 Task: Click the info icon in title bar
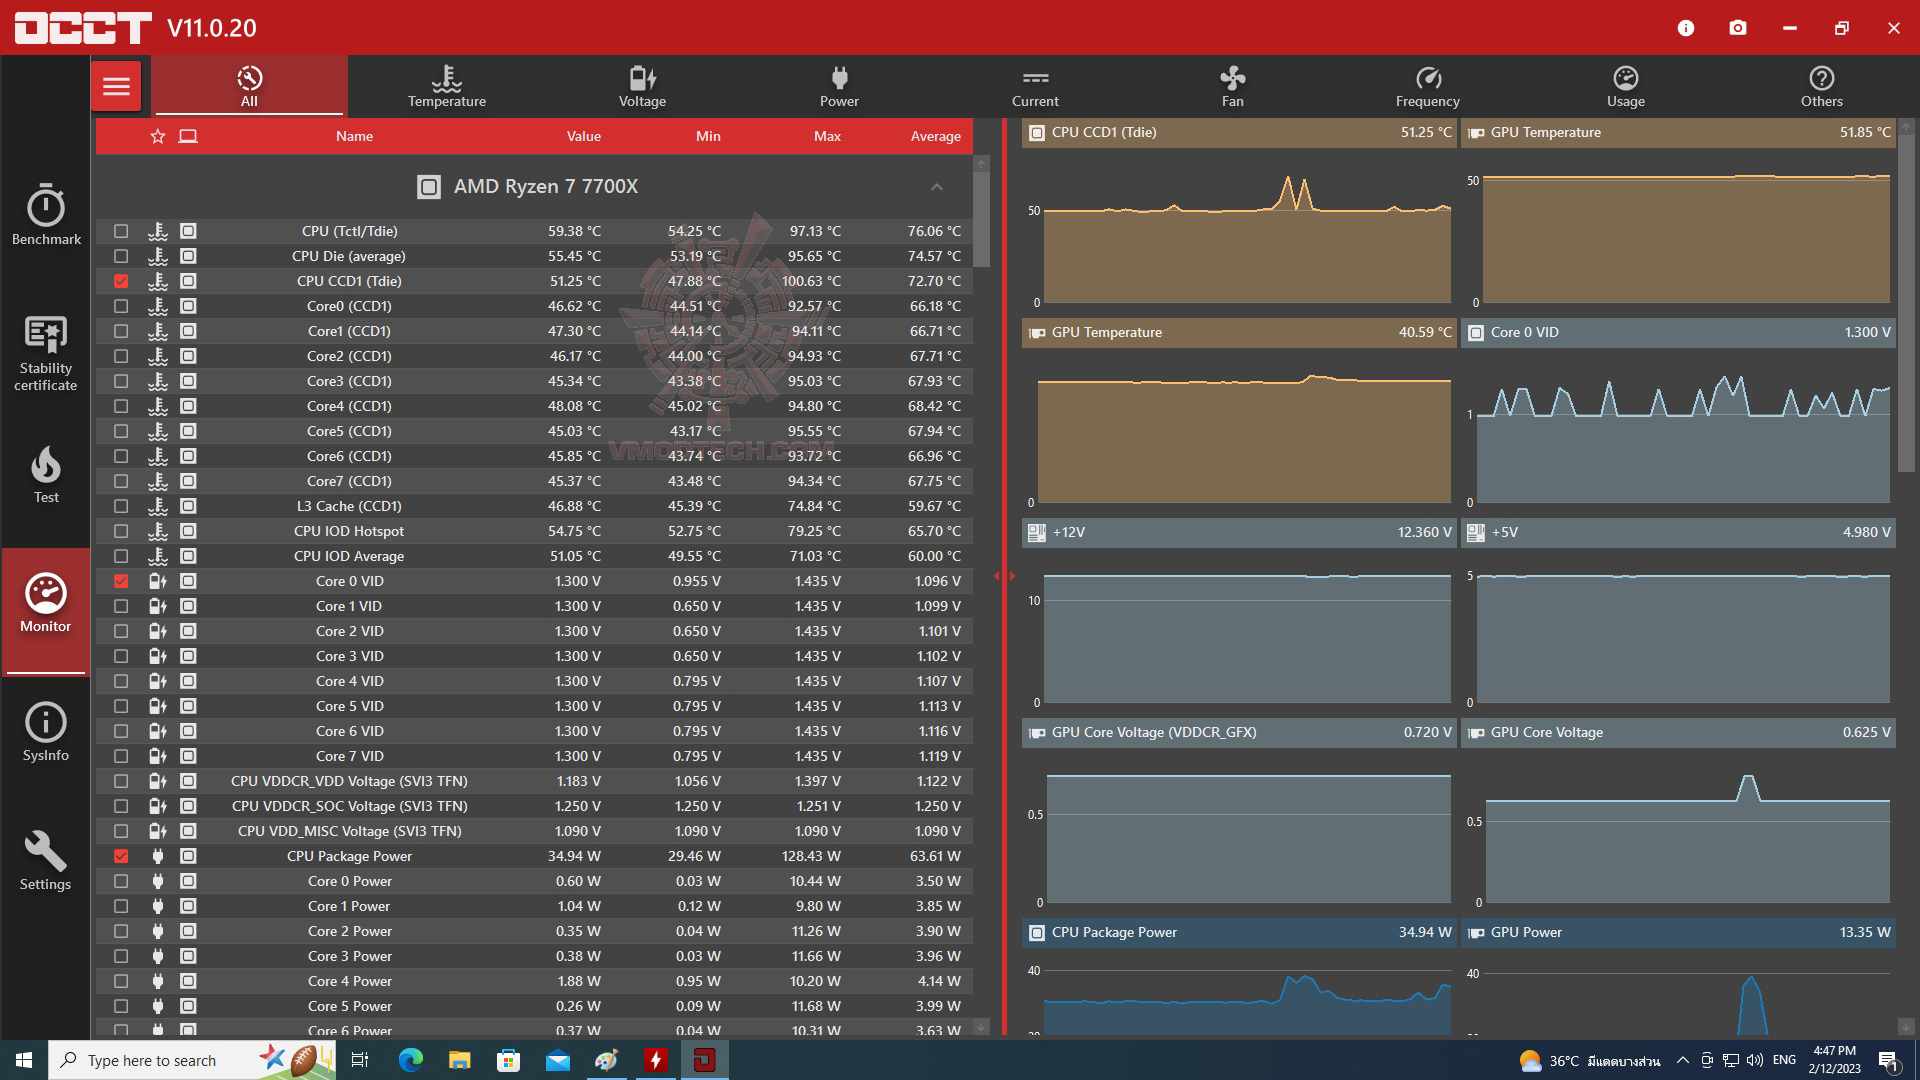click(x=1686, y=28)
